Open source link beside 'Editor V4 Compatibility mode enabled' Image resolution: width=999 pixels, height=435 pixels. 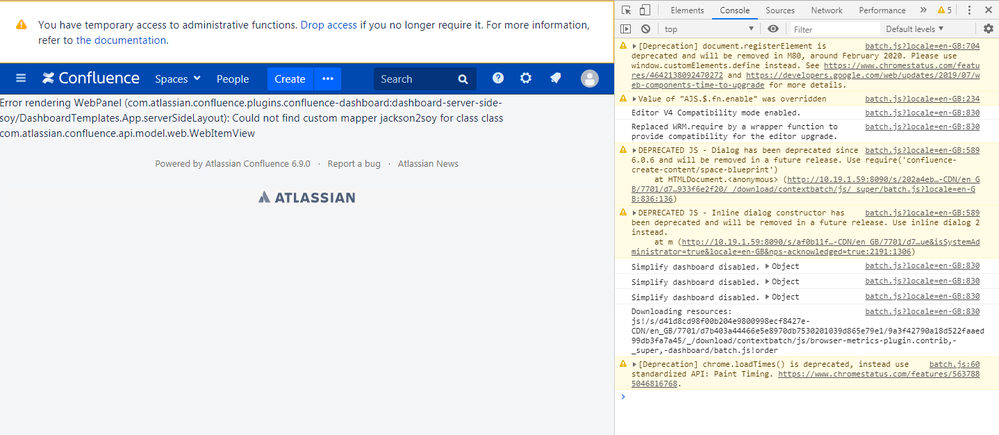[922, 113]
